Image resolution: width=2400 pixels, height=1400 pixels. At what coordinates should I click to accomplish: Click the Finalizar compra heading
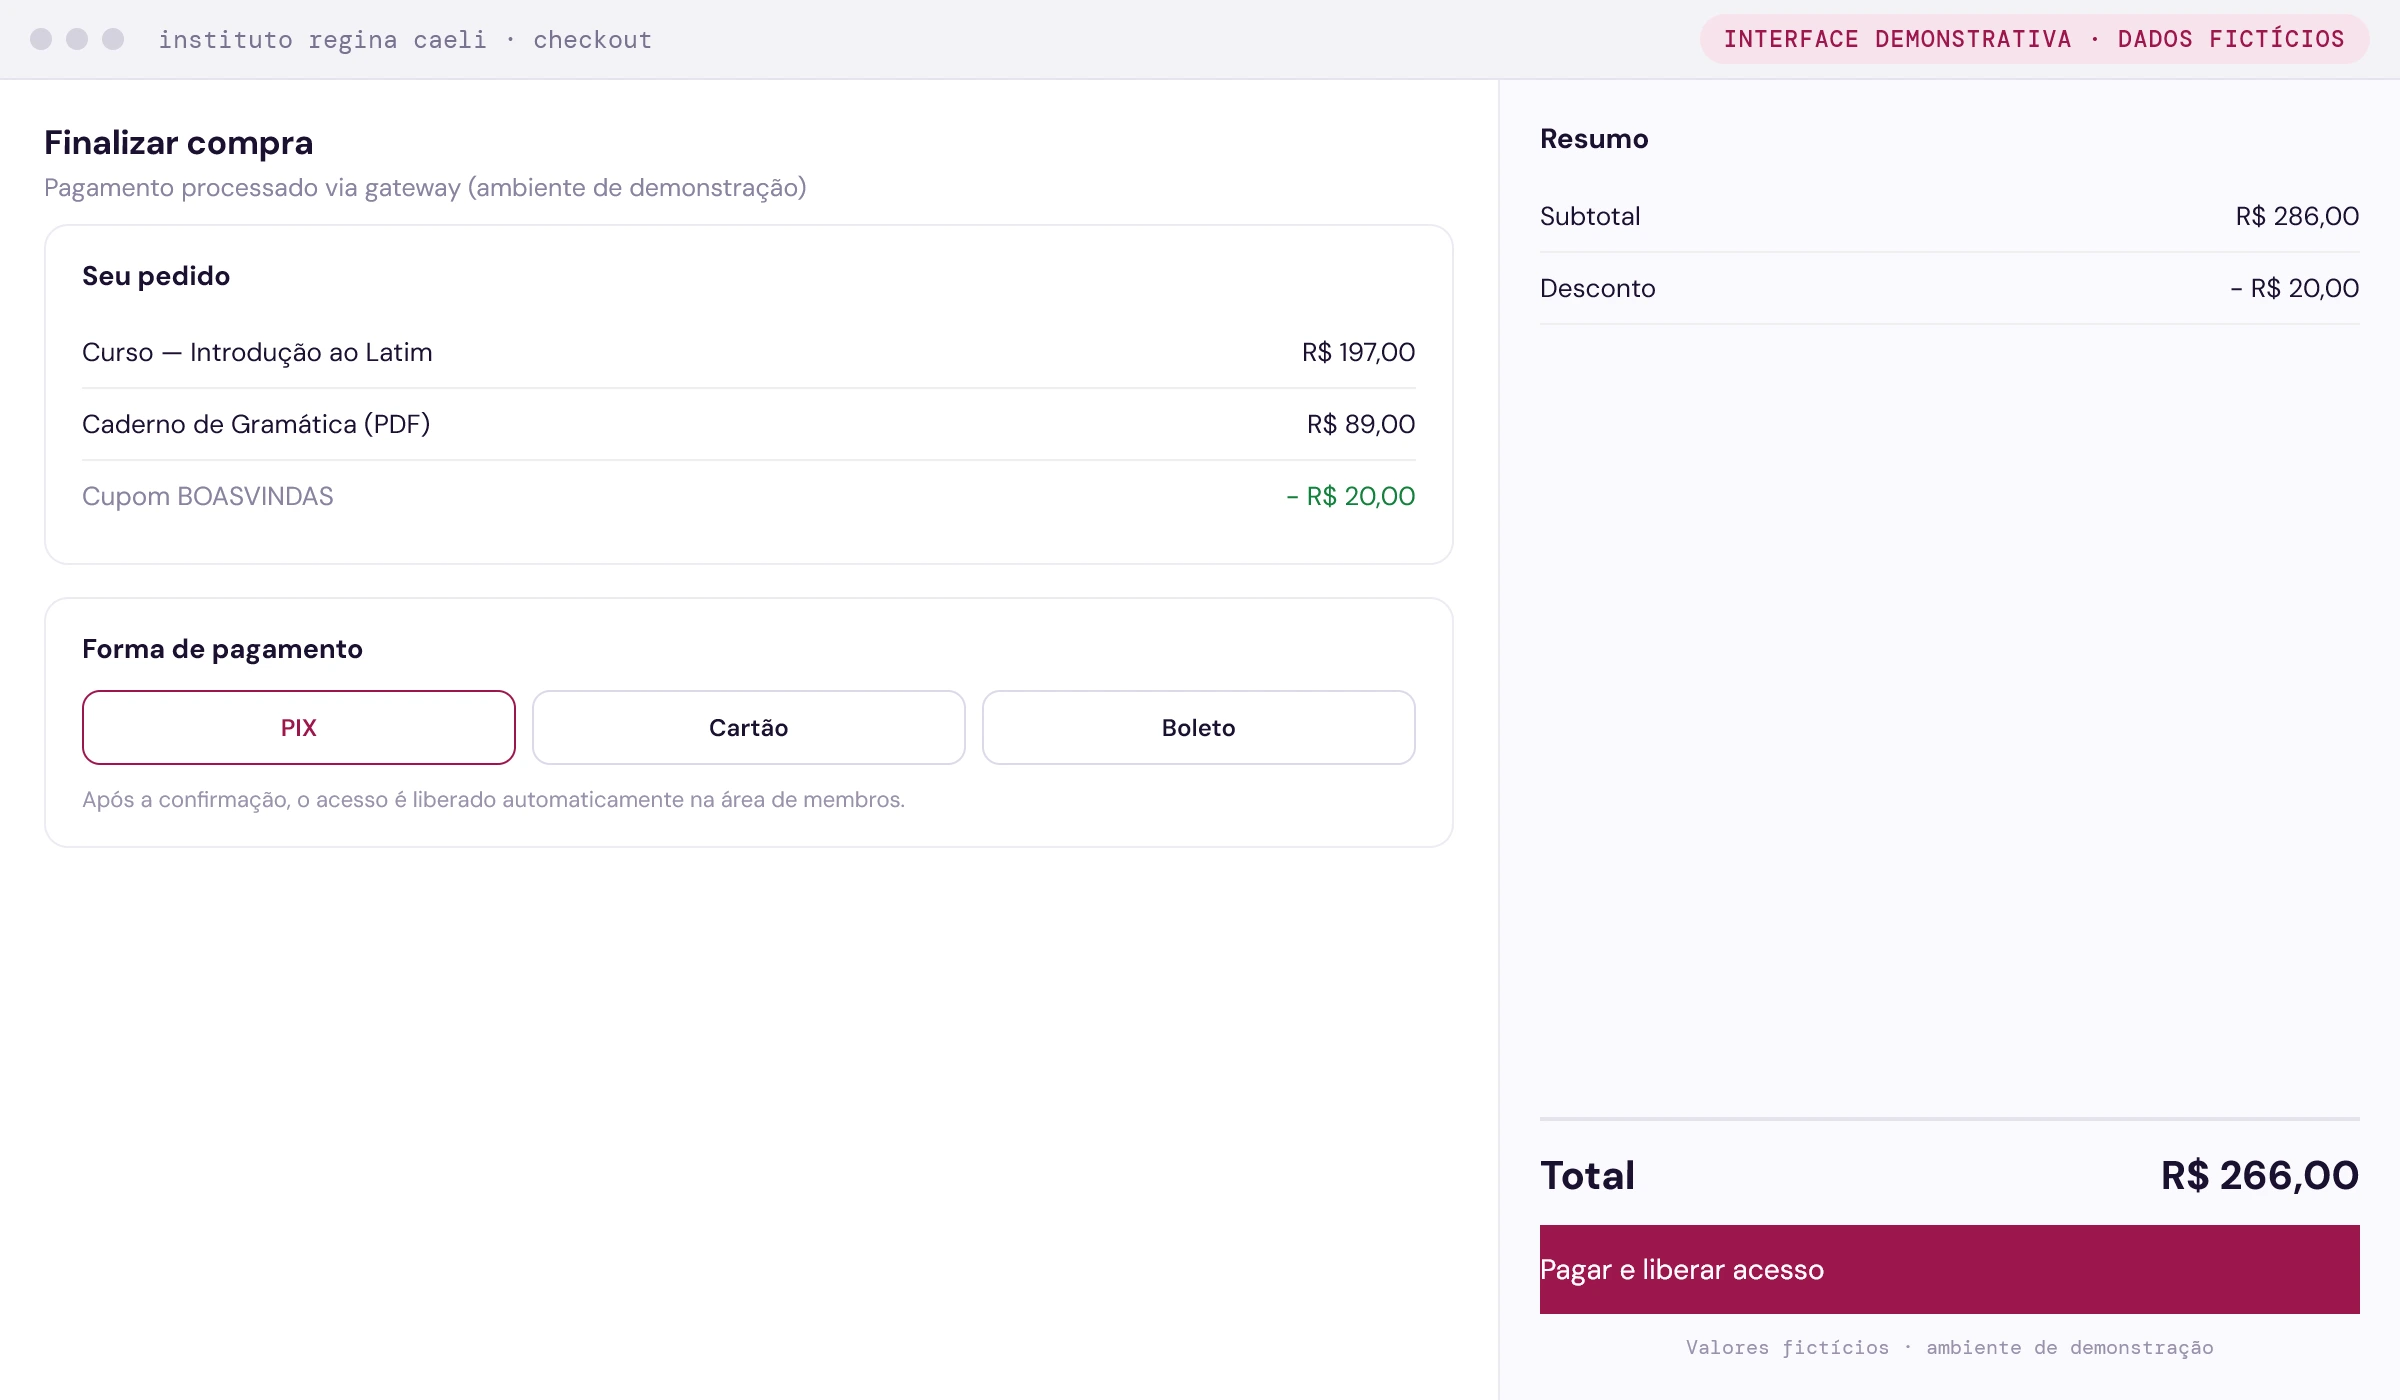[179, 143]
